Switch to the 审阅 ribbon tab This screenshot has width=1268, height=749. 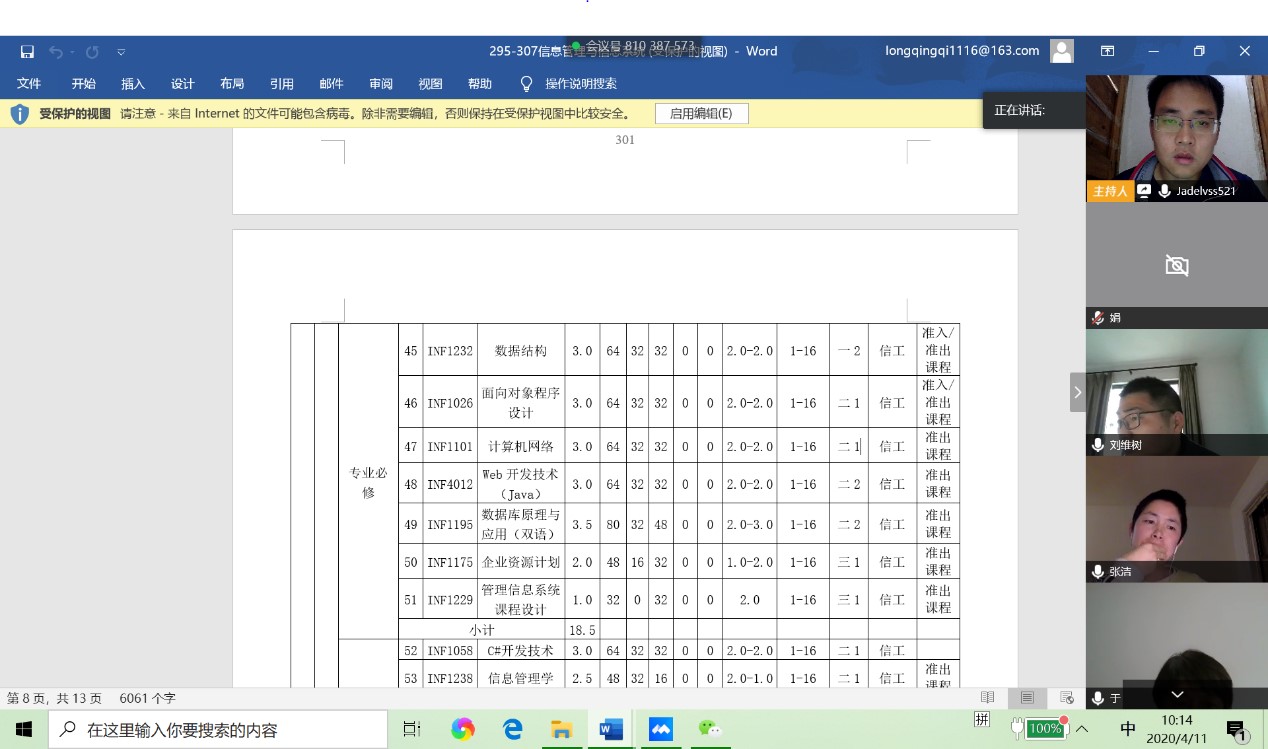pos(380,84)
